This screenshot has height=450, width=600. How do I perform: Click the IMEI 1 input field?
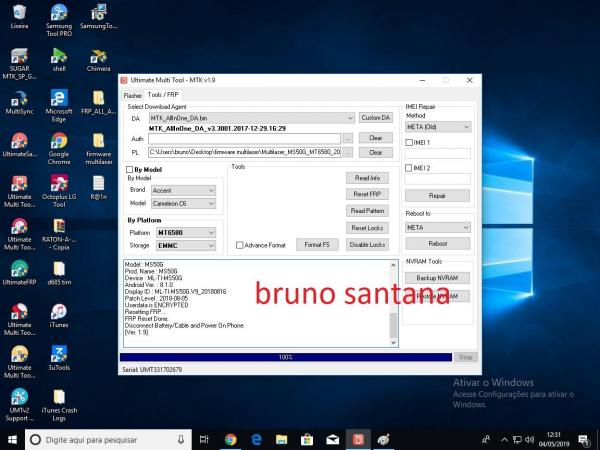437,154
